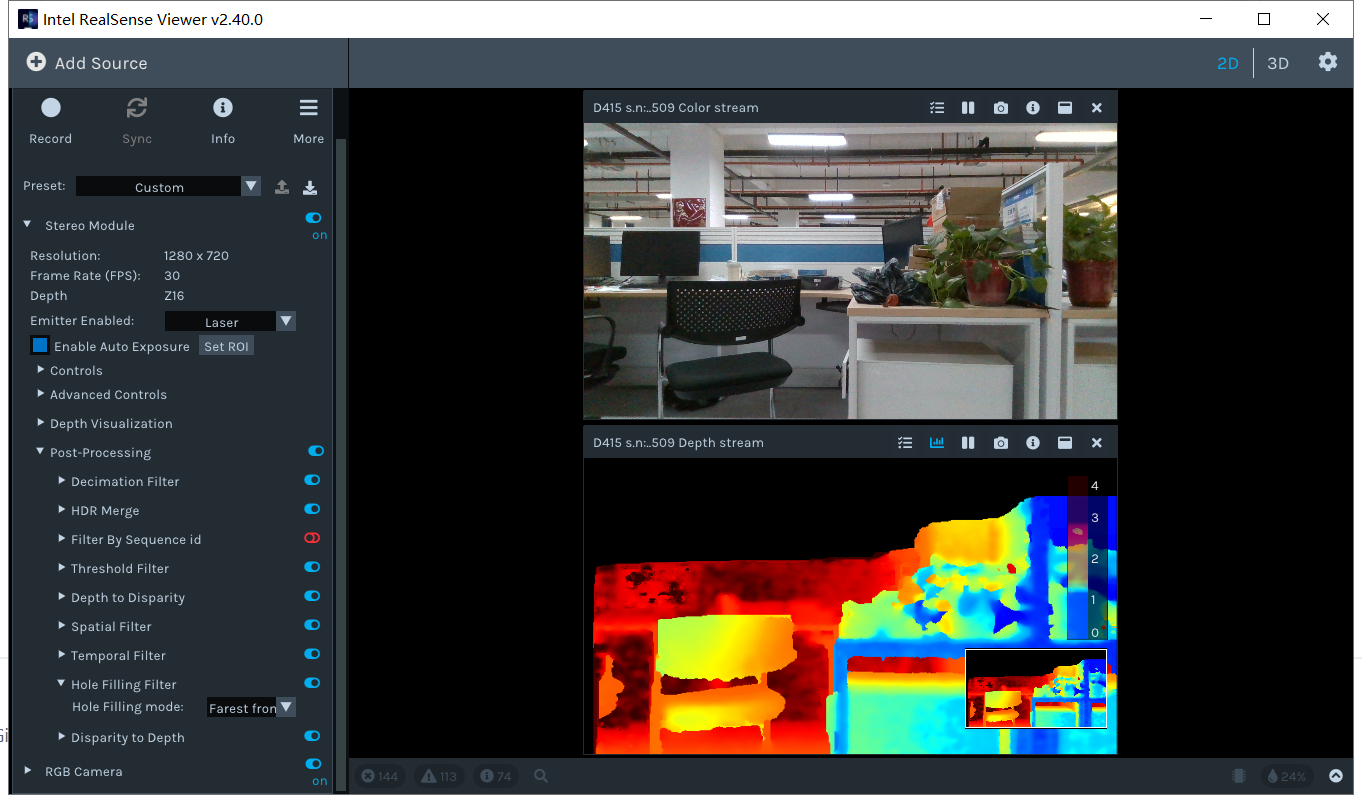Pause the Color stream
This screenshot has width=1362, height=803.
point(968,108)
